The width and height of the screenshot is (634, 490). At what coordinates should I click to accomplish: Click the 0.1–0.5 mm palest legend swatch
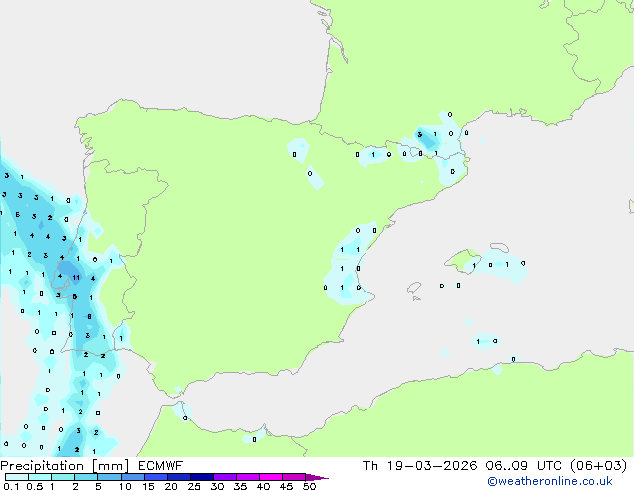[17, 477]
